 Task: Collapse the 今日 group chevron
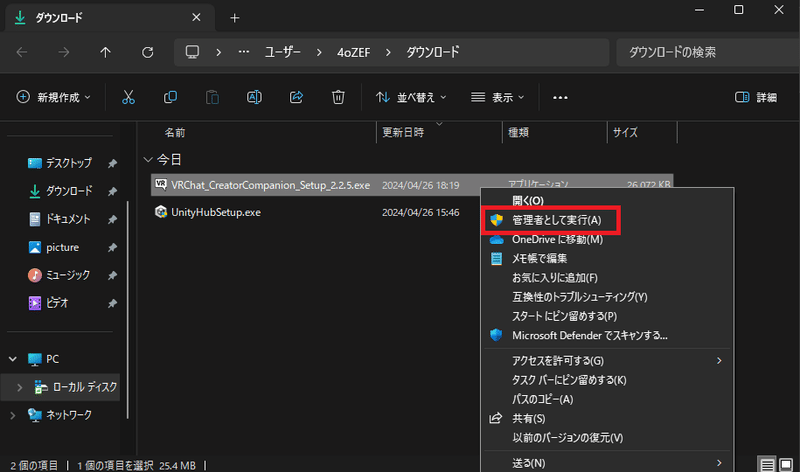(x=148, y=160)
